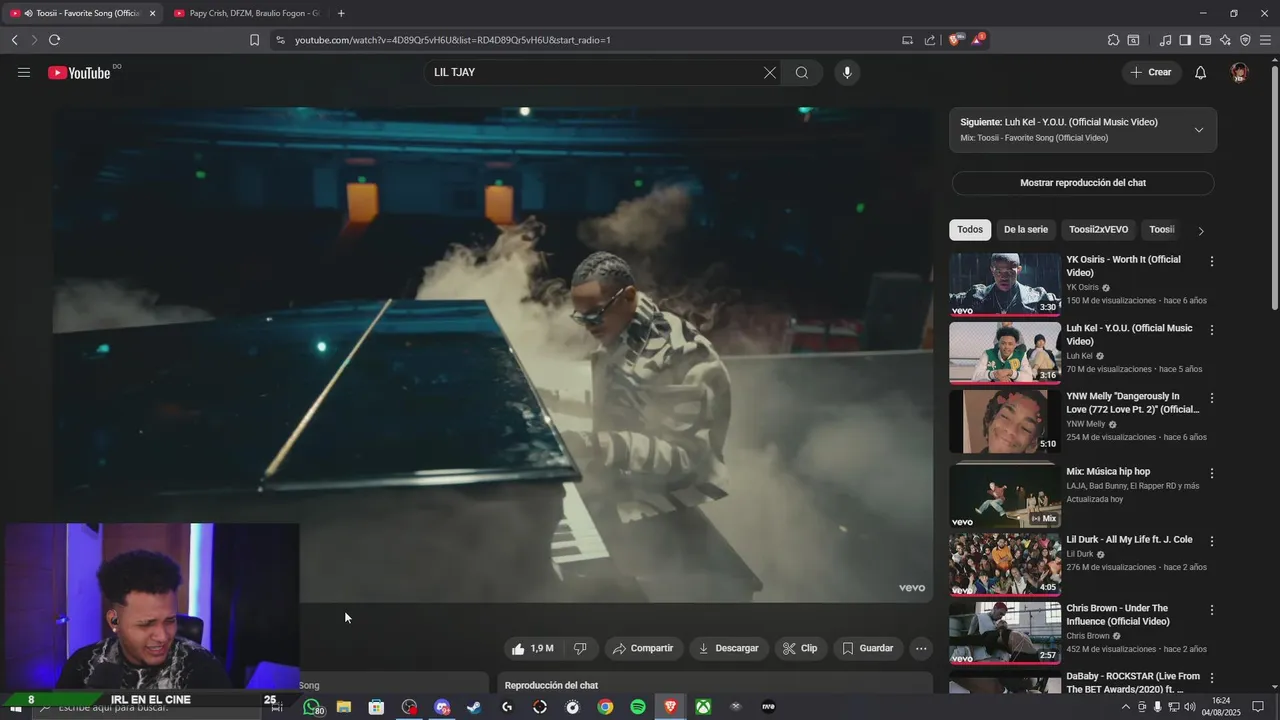The width and height of the screenshot is (1280, 720).
Task: Show the chat replay button
Action: (1083, 183)
